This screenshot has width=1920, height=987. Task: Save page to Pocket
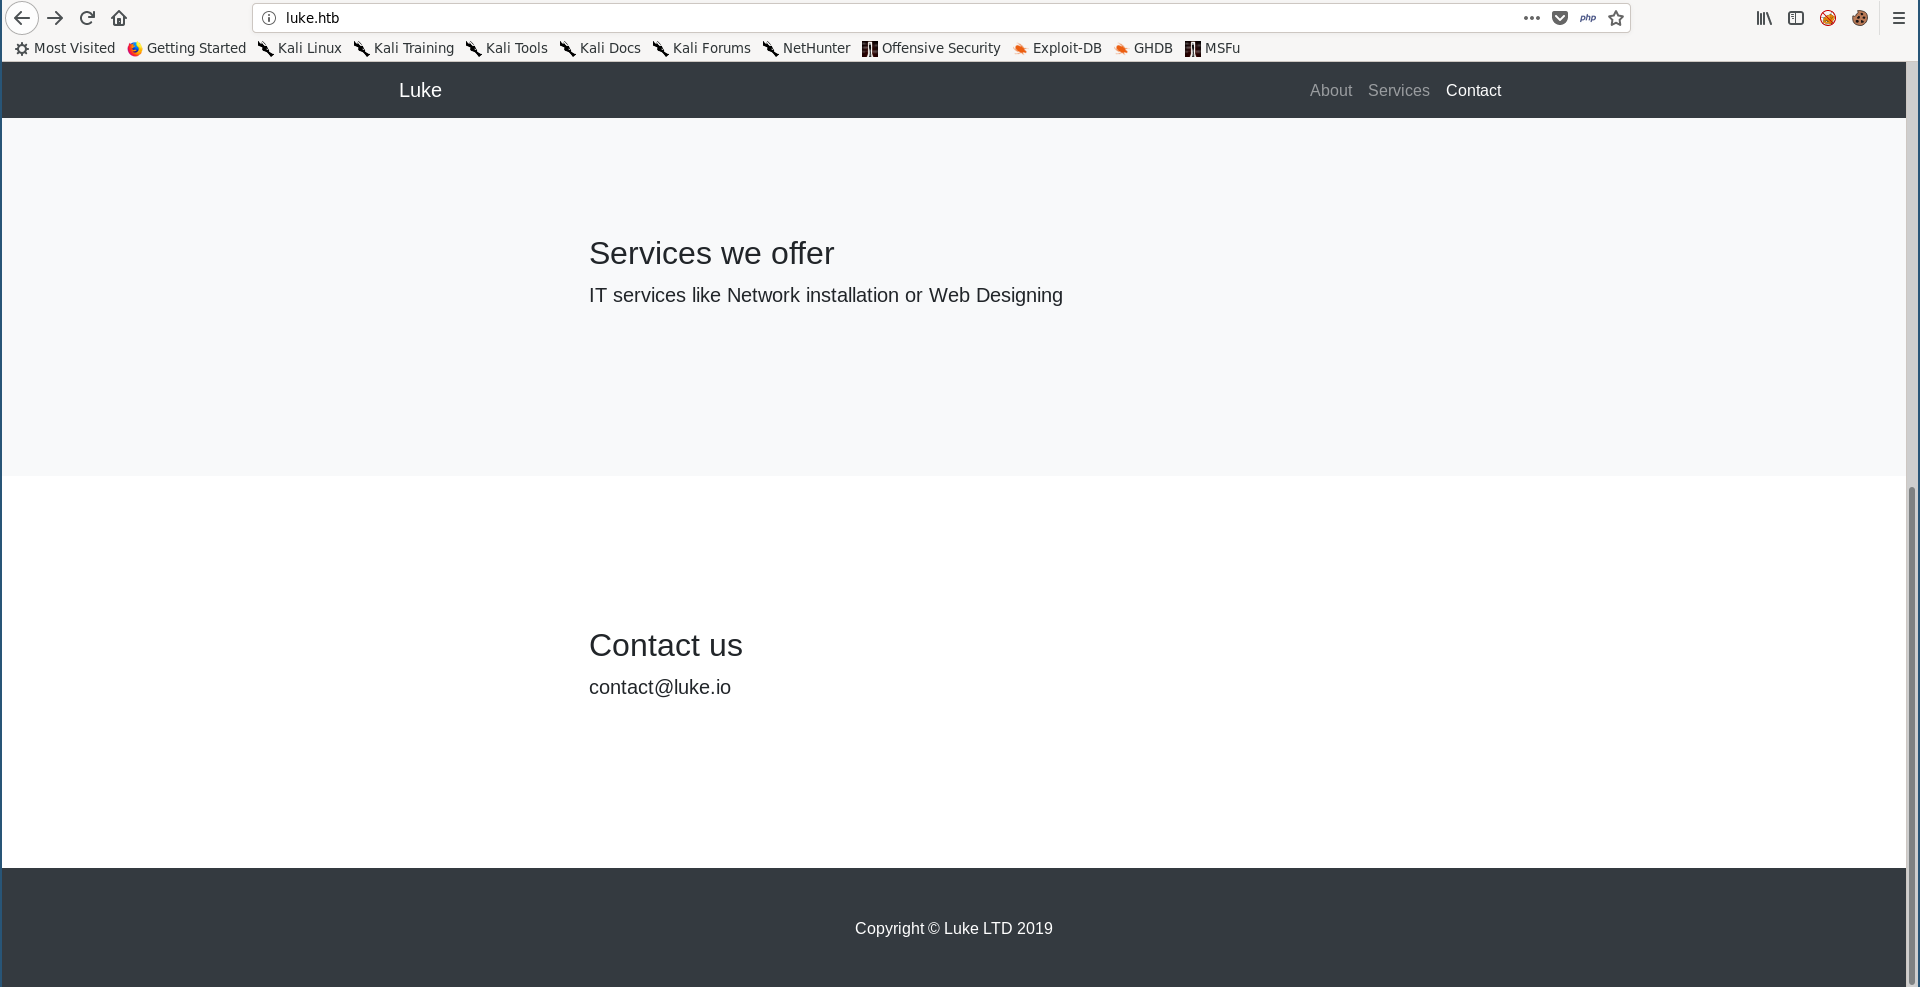(x=1559, y=18)
